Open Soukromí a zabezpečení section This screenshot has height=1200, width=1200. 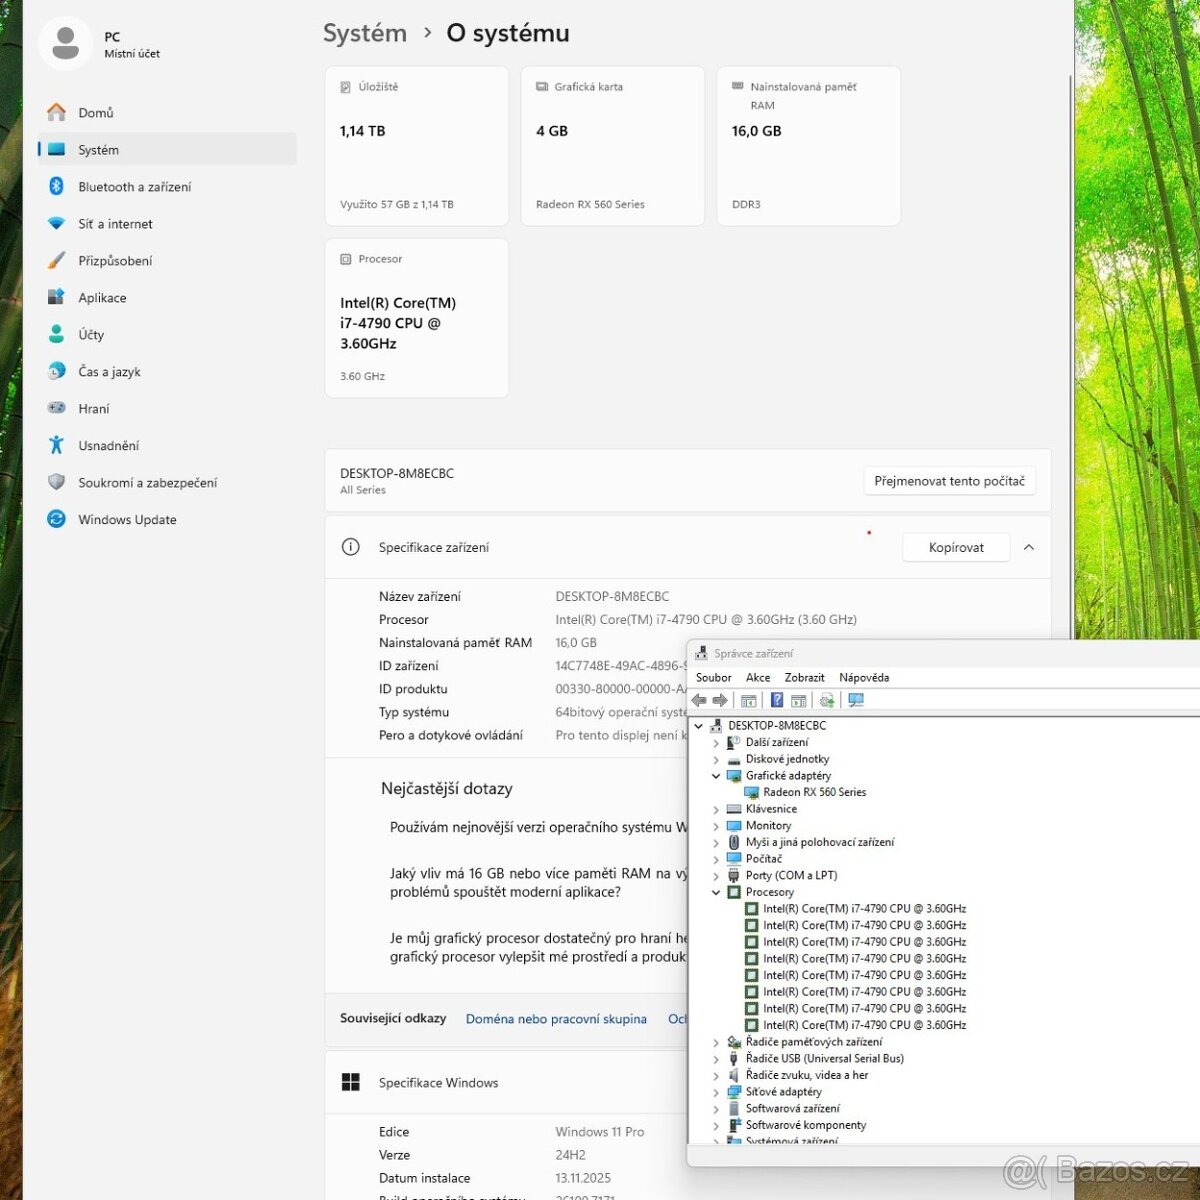coord(147,483)
